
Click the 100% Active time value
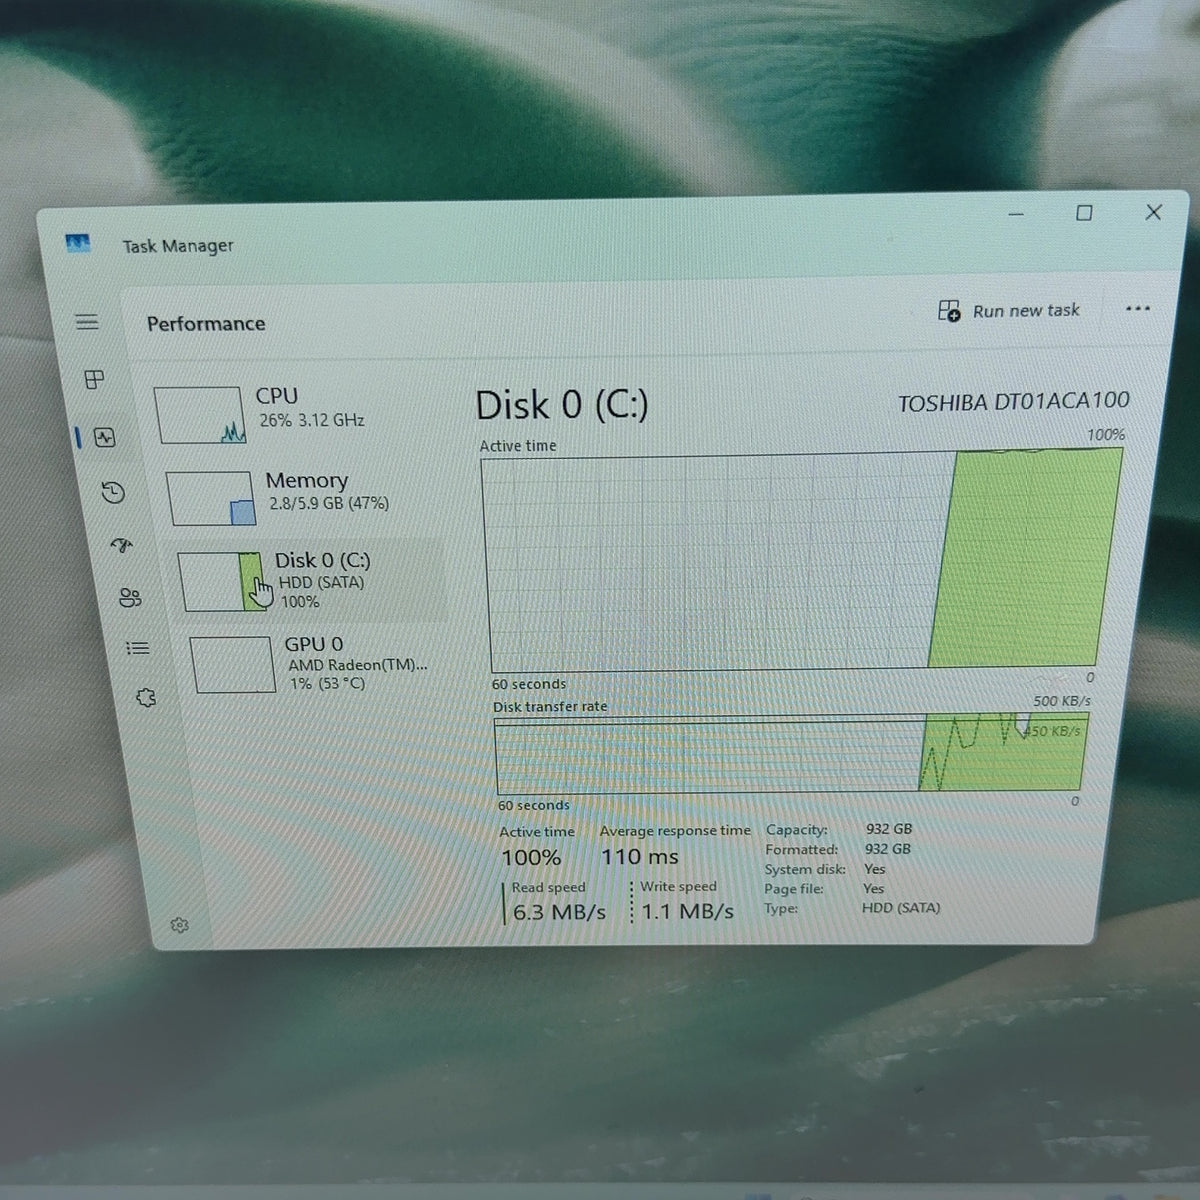pyautogui.click(x=531, y=857)
